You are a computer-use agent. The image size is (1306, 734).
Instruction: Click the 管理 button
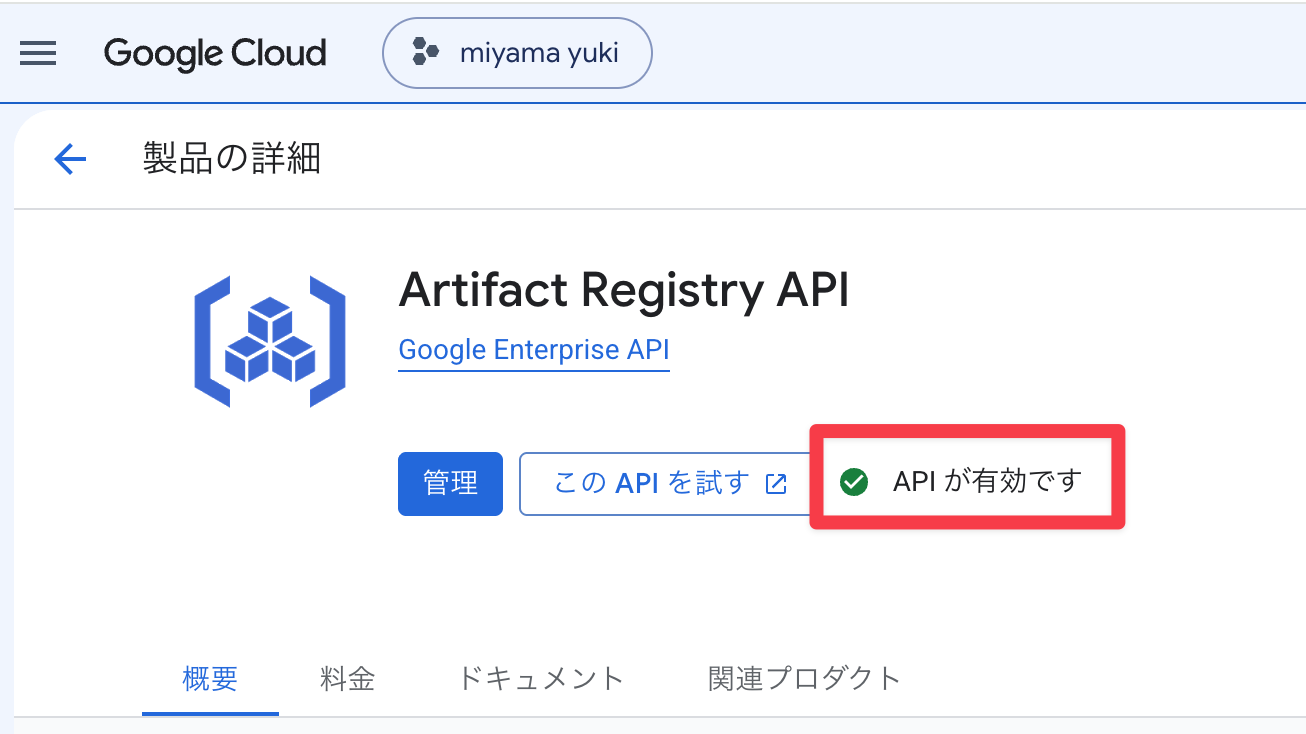tap(450, 484)
